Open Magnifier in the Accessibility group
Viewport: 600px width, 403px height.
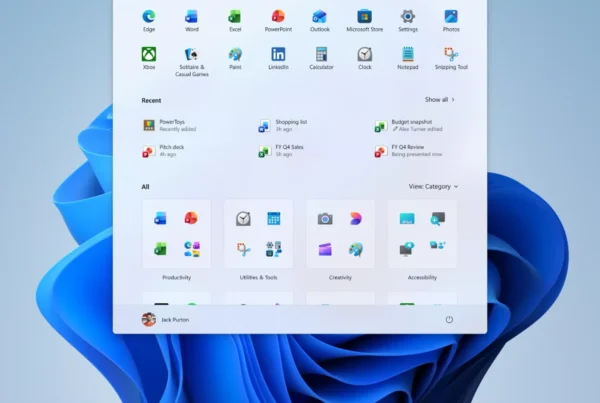tap(437, 219)
